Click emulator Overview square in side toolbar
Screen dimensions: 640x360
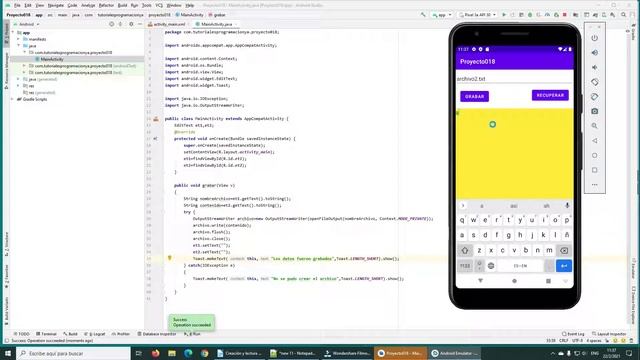[x=595, y=170]
